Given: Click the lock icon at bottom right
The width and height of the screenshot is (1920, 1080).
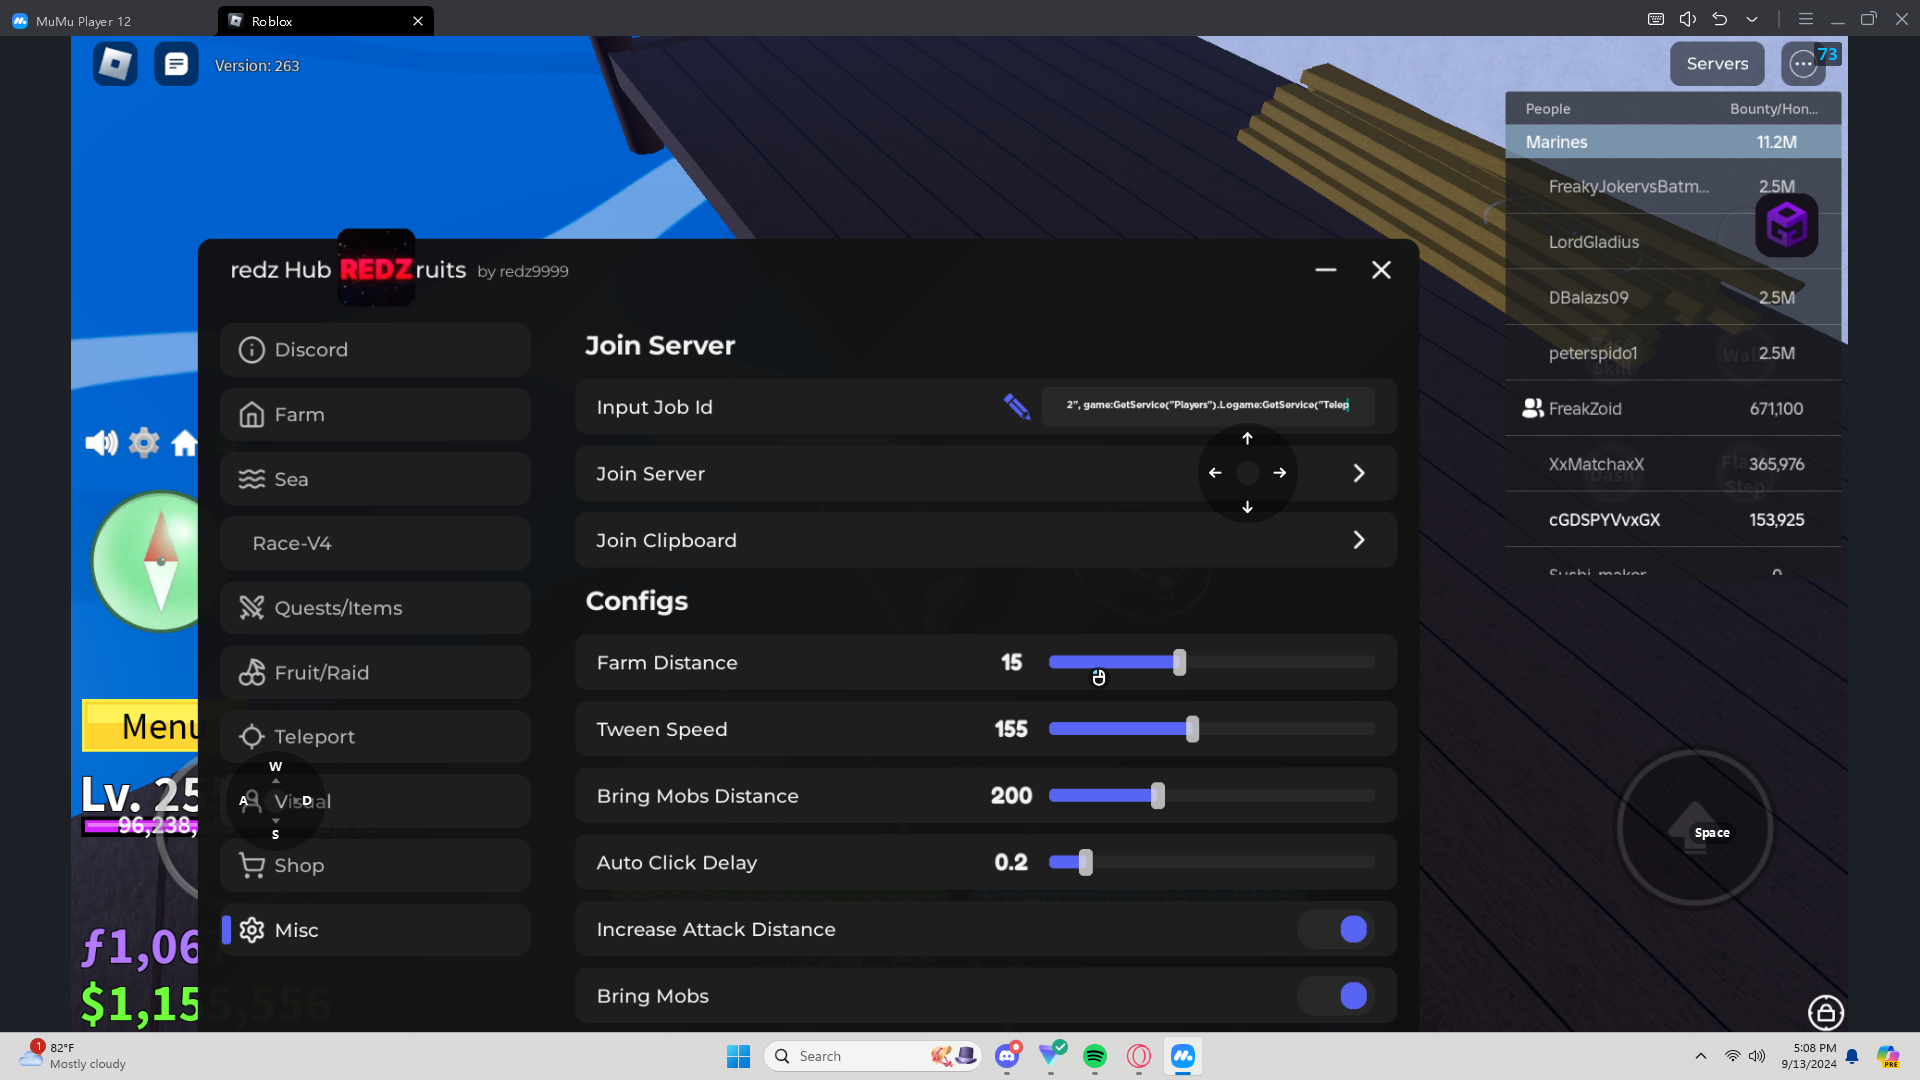Looking at the screenshot, I should [x=1826, y=1013].
